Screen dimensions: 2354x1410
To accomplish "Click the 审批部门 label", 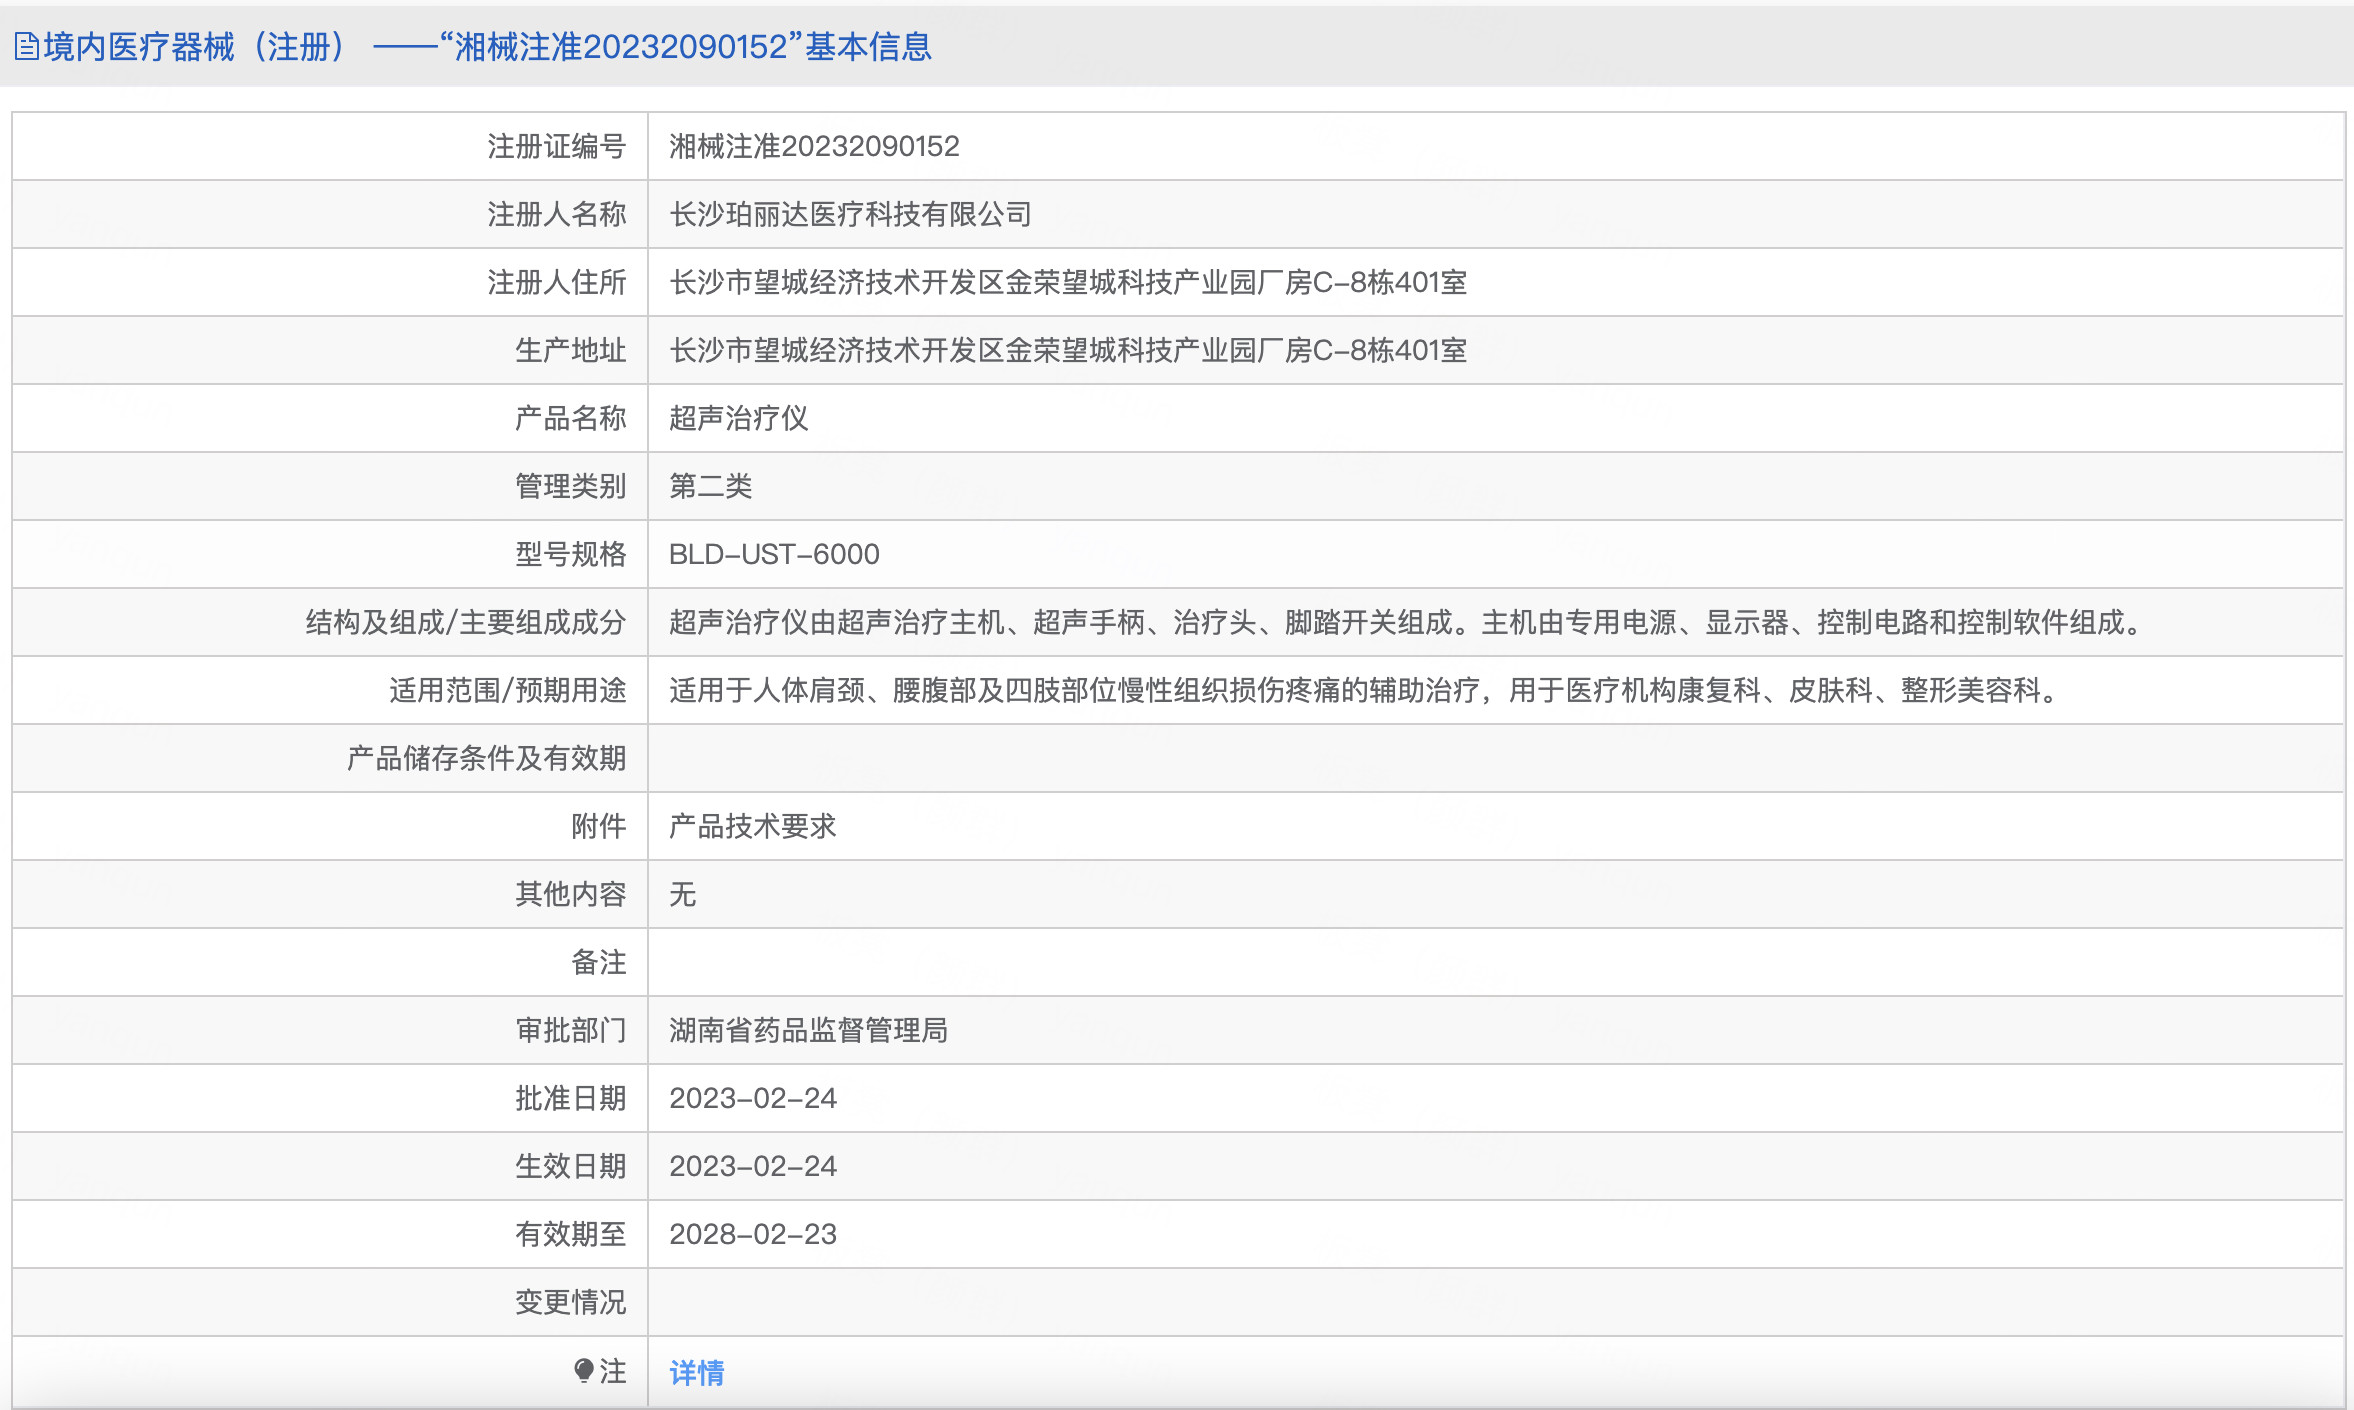I will pos(571,1030).
